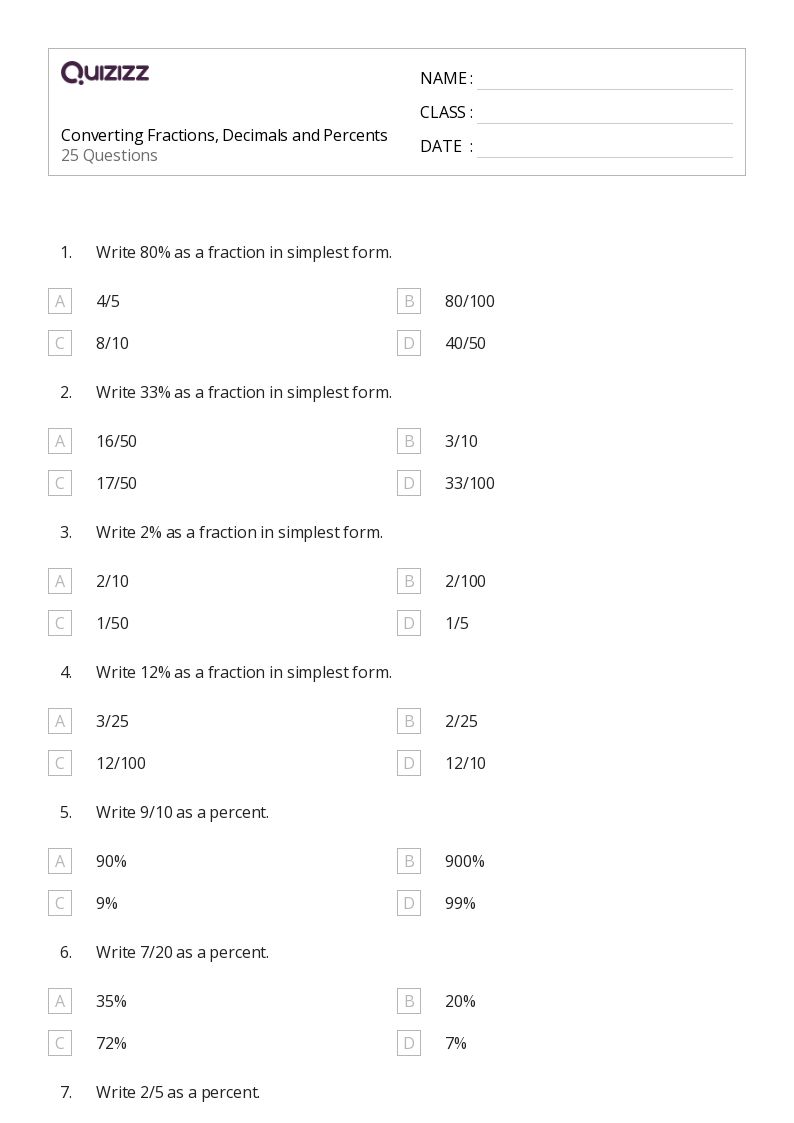Click question 6 text about 7/20

[x=183, y=952]
